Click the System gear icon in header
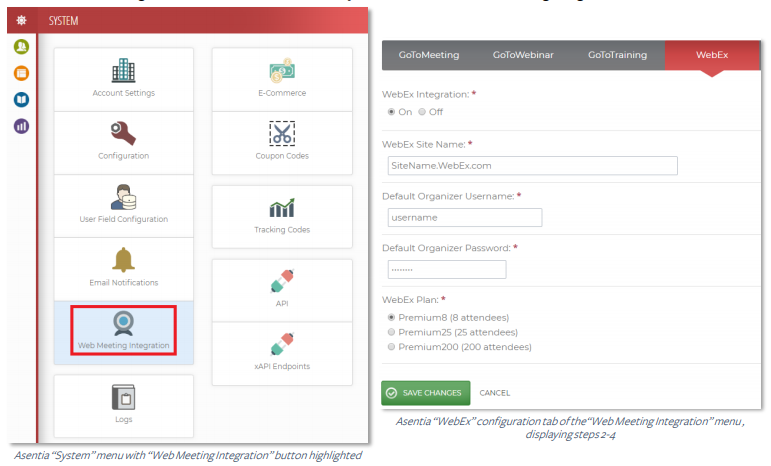The height and width of the screenshot is (466, 771). (x=21, y=20)
